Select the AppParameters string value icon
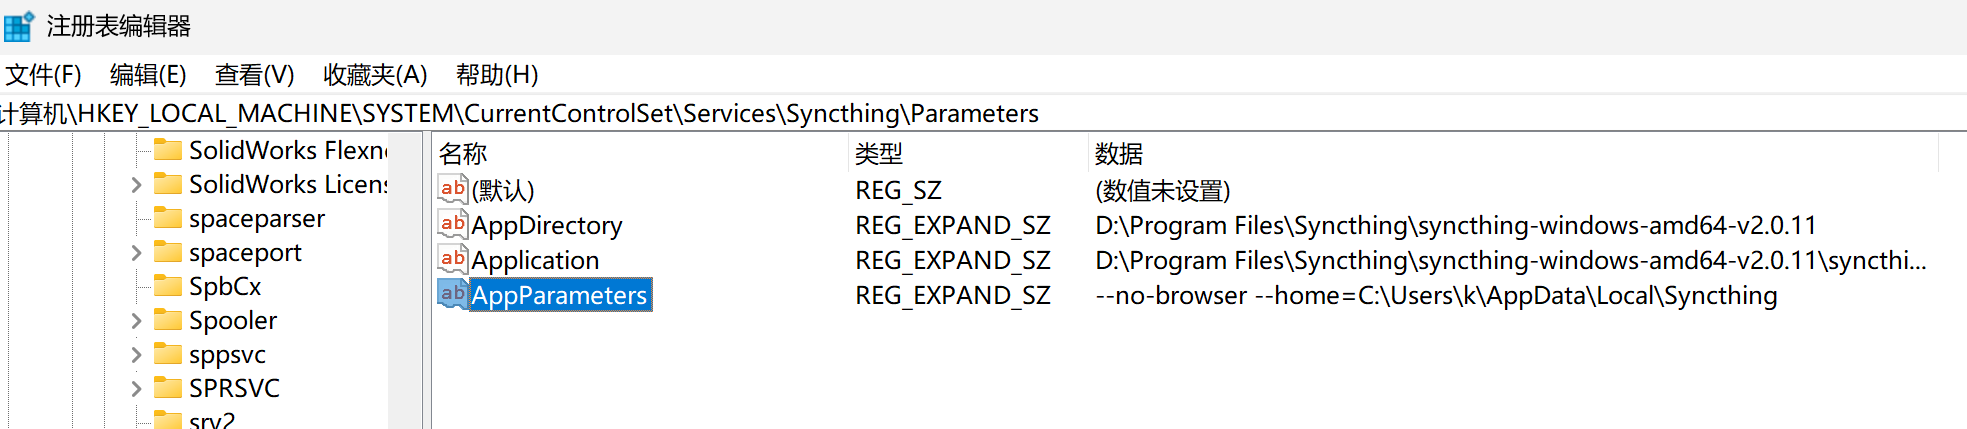Viewport: 1967px width, 429px height. [452, 294]
